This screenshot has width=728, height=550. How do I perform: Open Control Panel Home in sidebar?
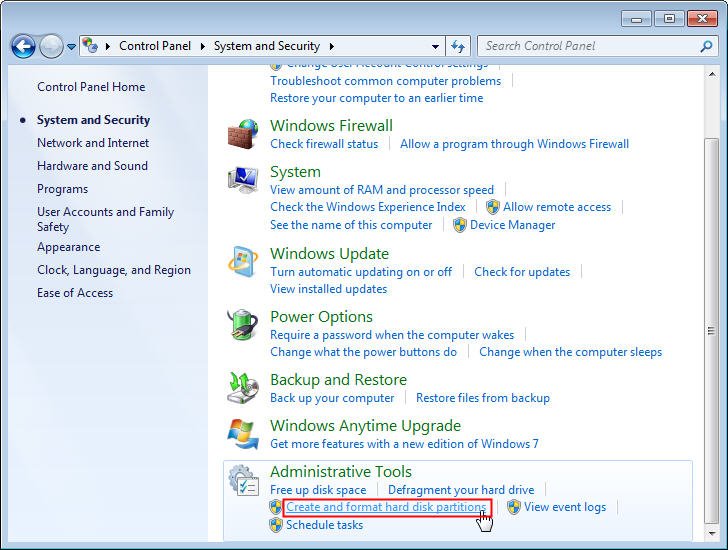click(x=91, y=87)
